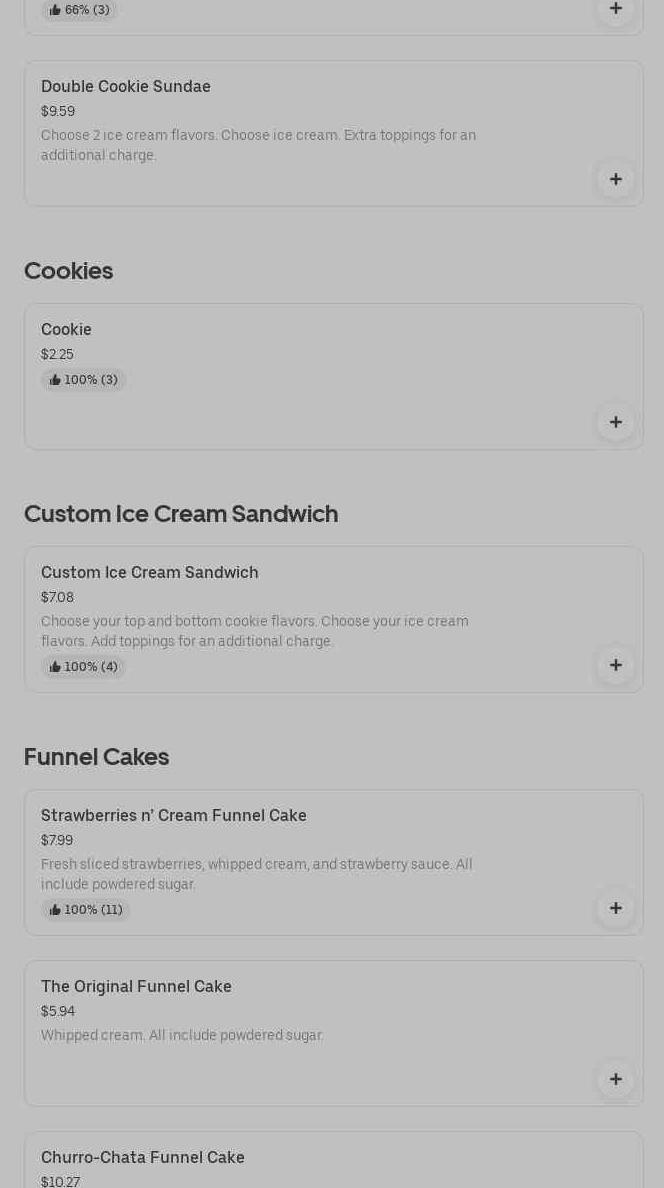Click the Custom Ice Cream Sandwich heading

181,514
